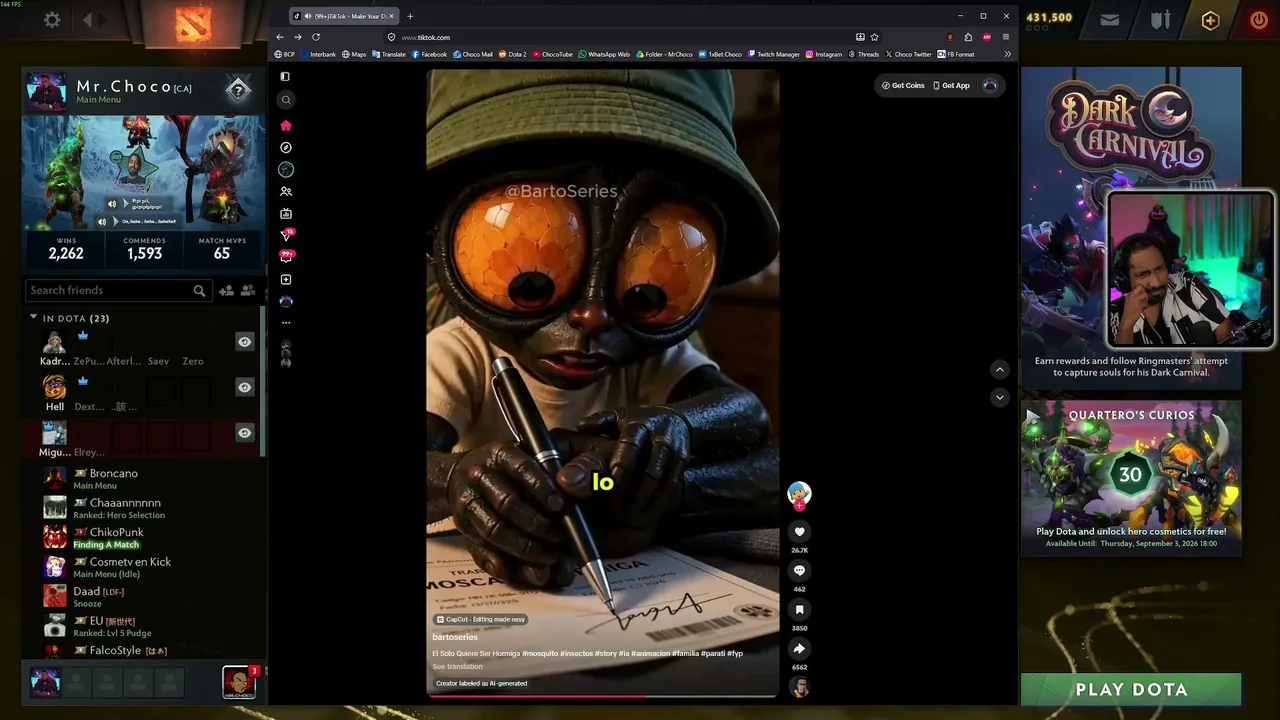Open the creator avatar beside the video
This screenshot has width=1280, height=720.
pyautogui.click(x=799, y=492)
